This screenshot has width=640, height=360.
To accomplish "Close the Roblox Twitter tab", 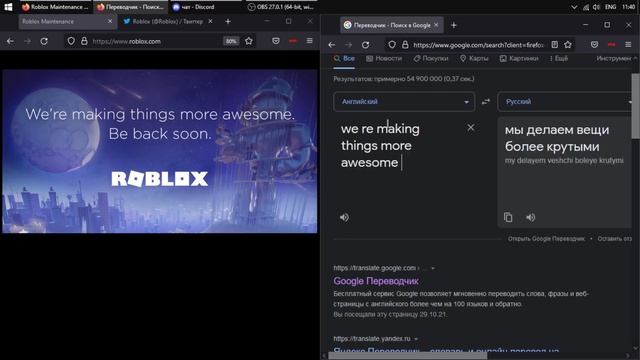I will 210,21.
